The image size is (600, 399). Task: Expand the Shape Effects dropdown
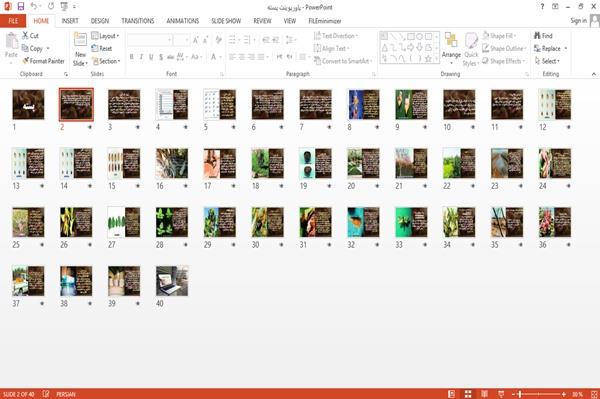point(504,61)
